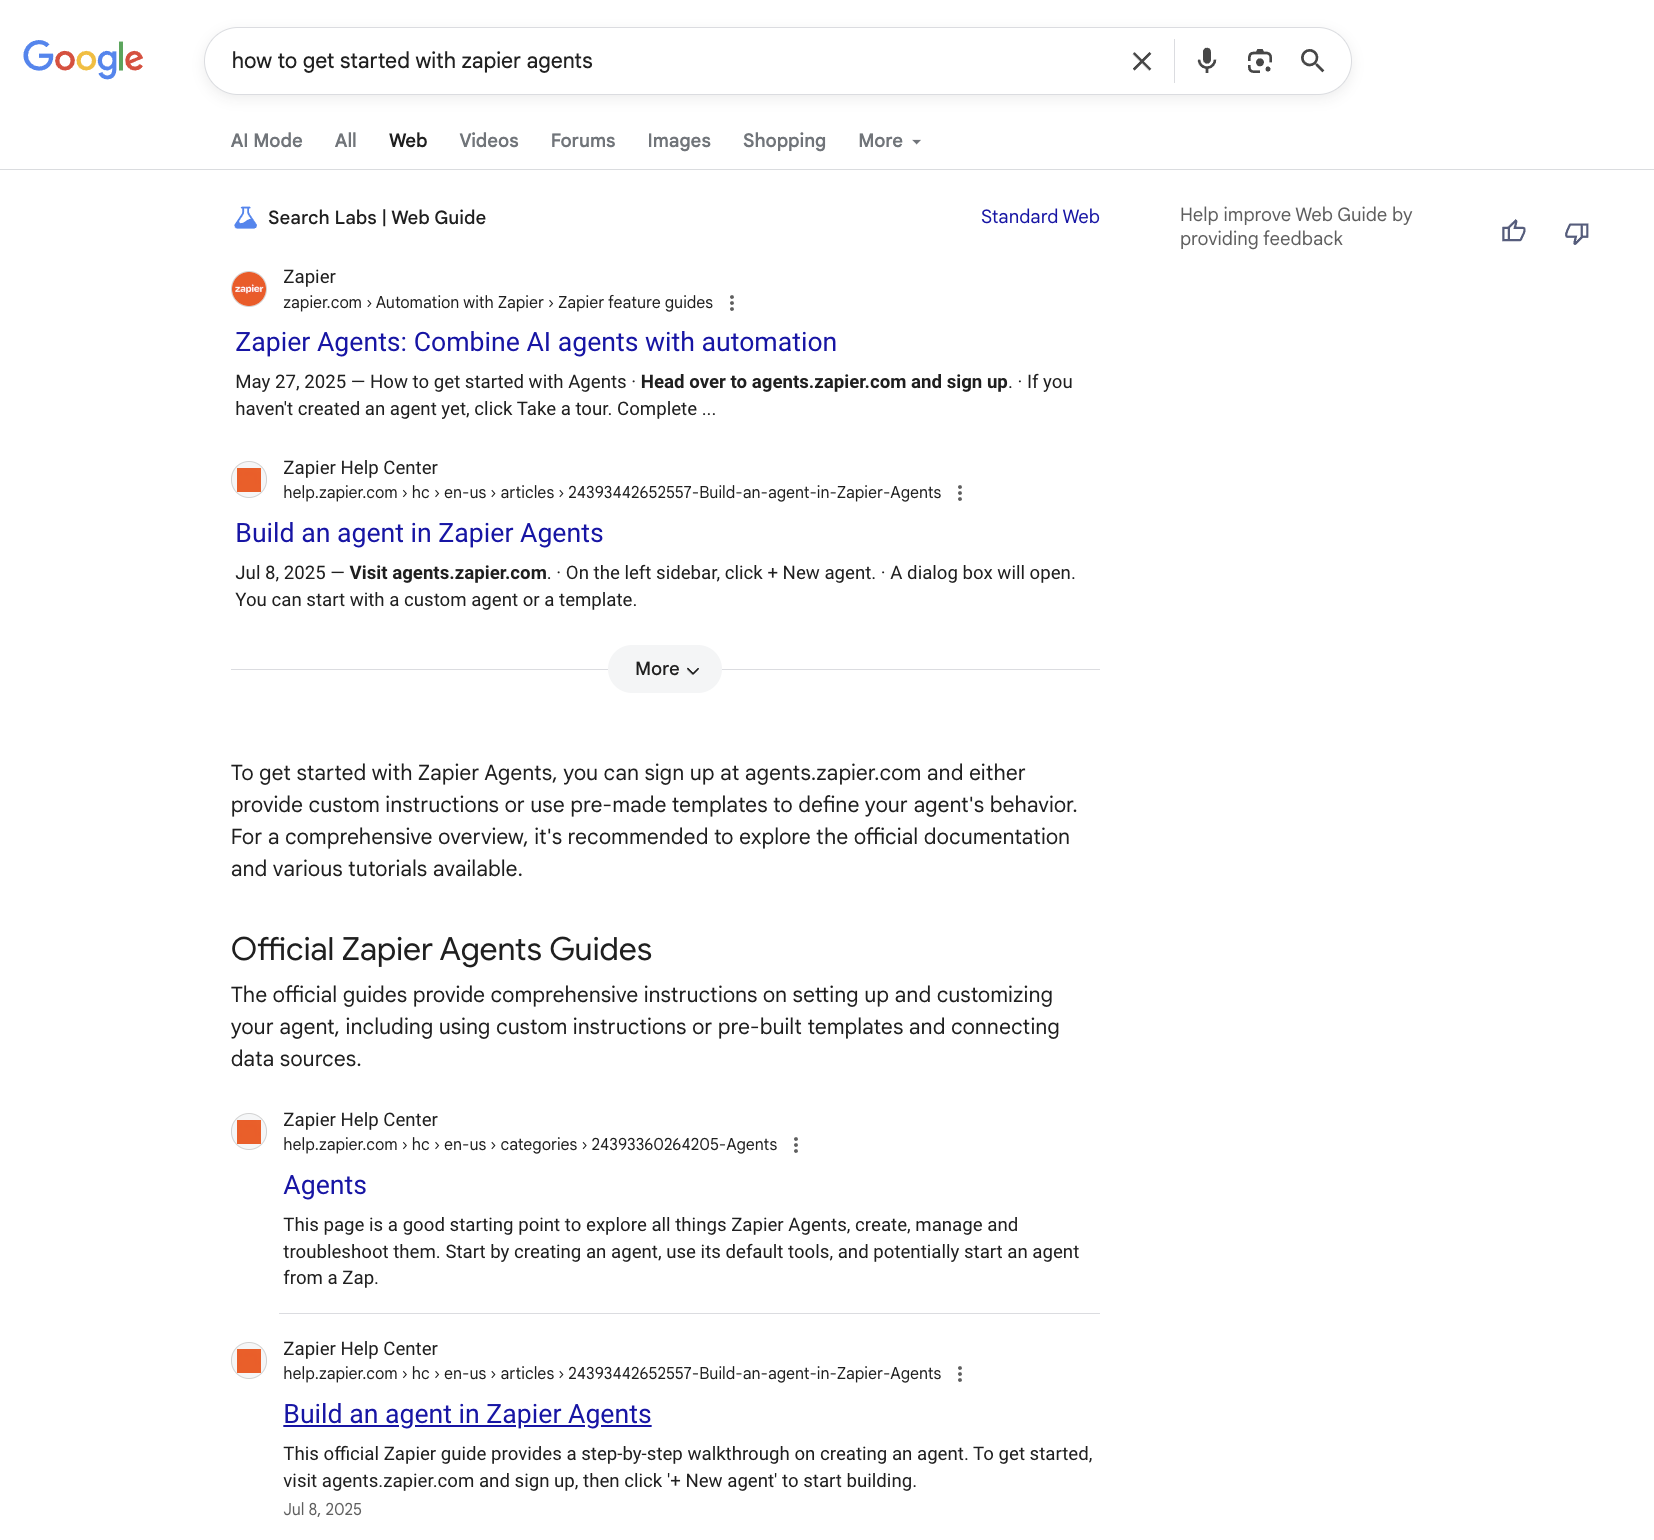This screenshot has width=1654, height=1540.
Task: Open the Forums tab
Action: click(583, 141)
